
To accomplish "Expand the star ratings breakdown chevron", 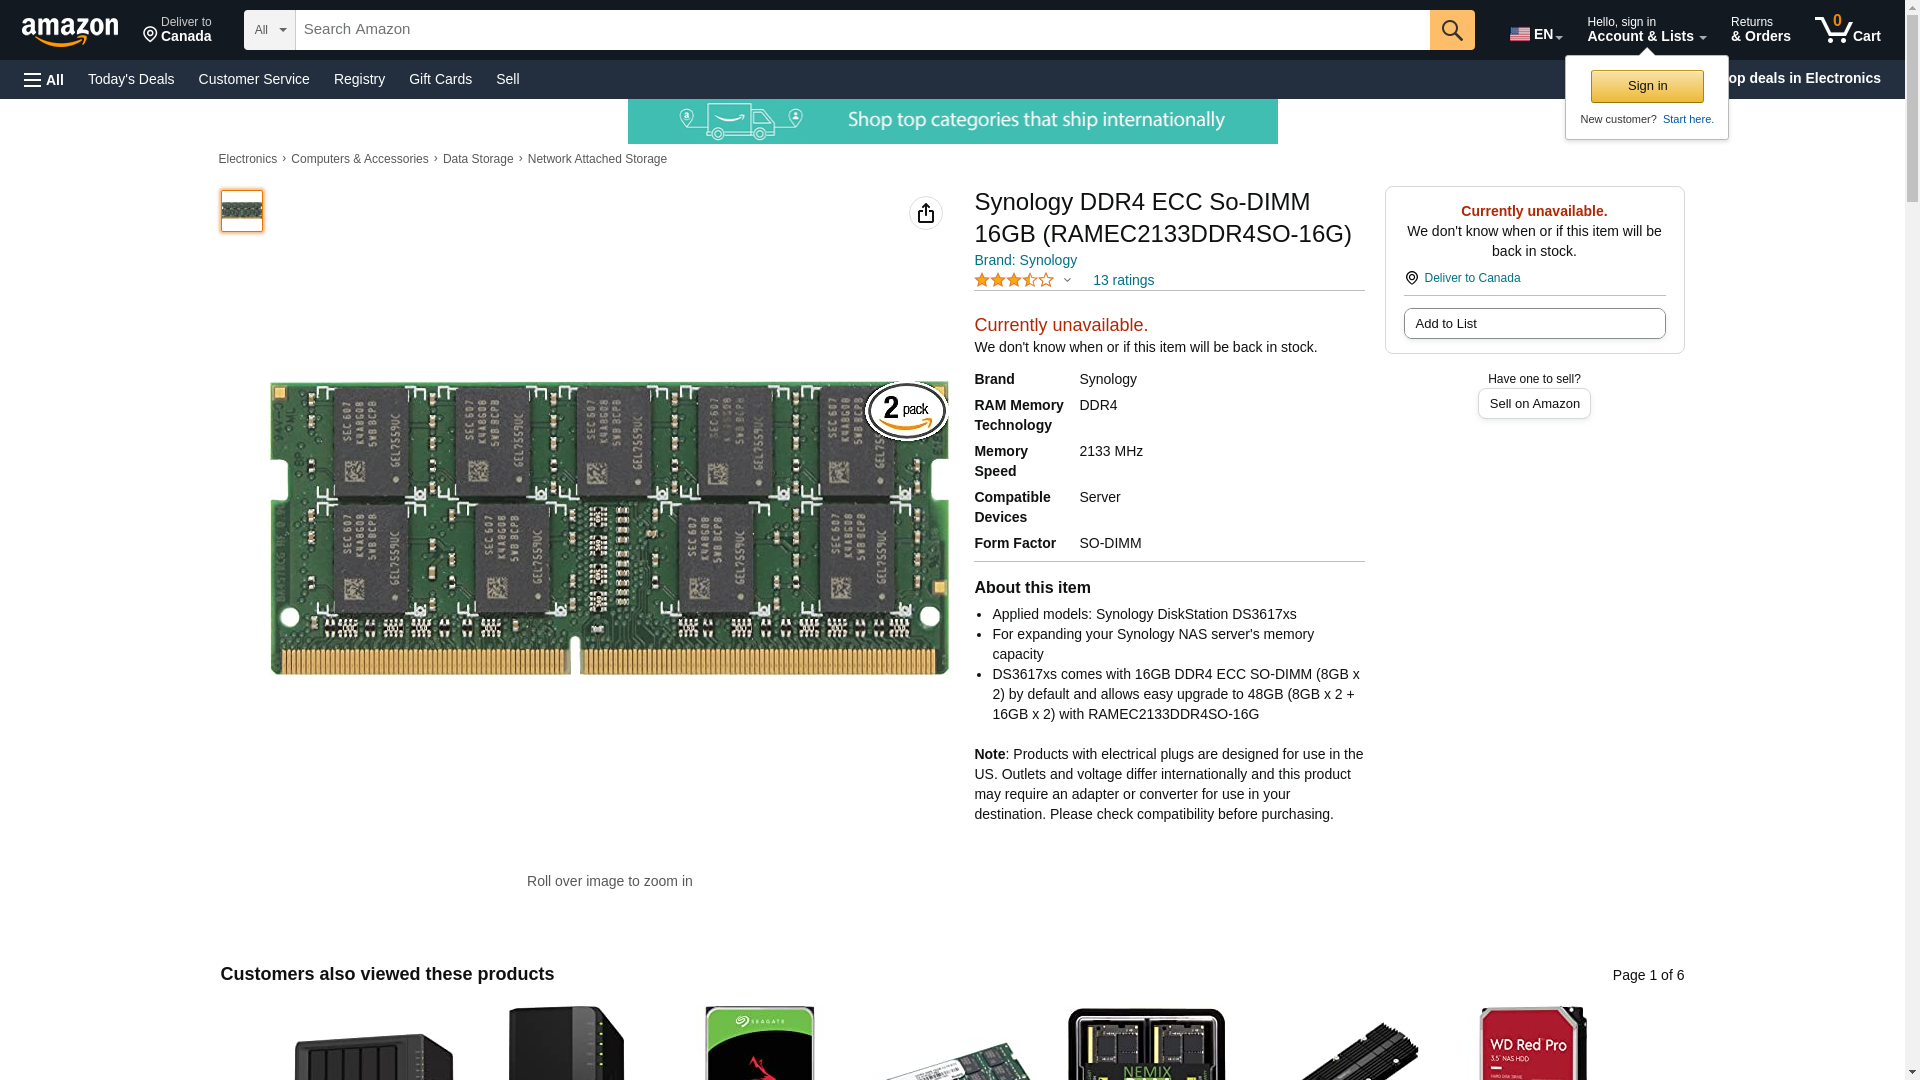I will point(1067,281).
